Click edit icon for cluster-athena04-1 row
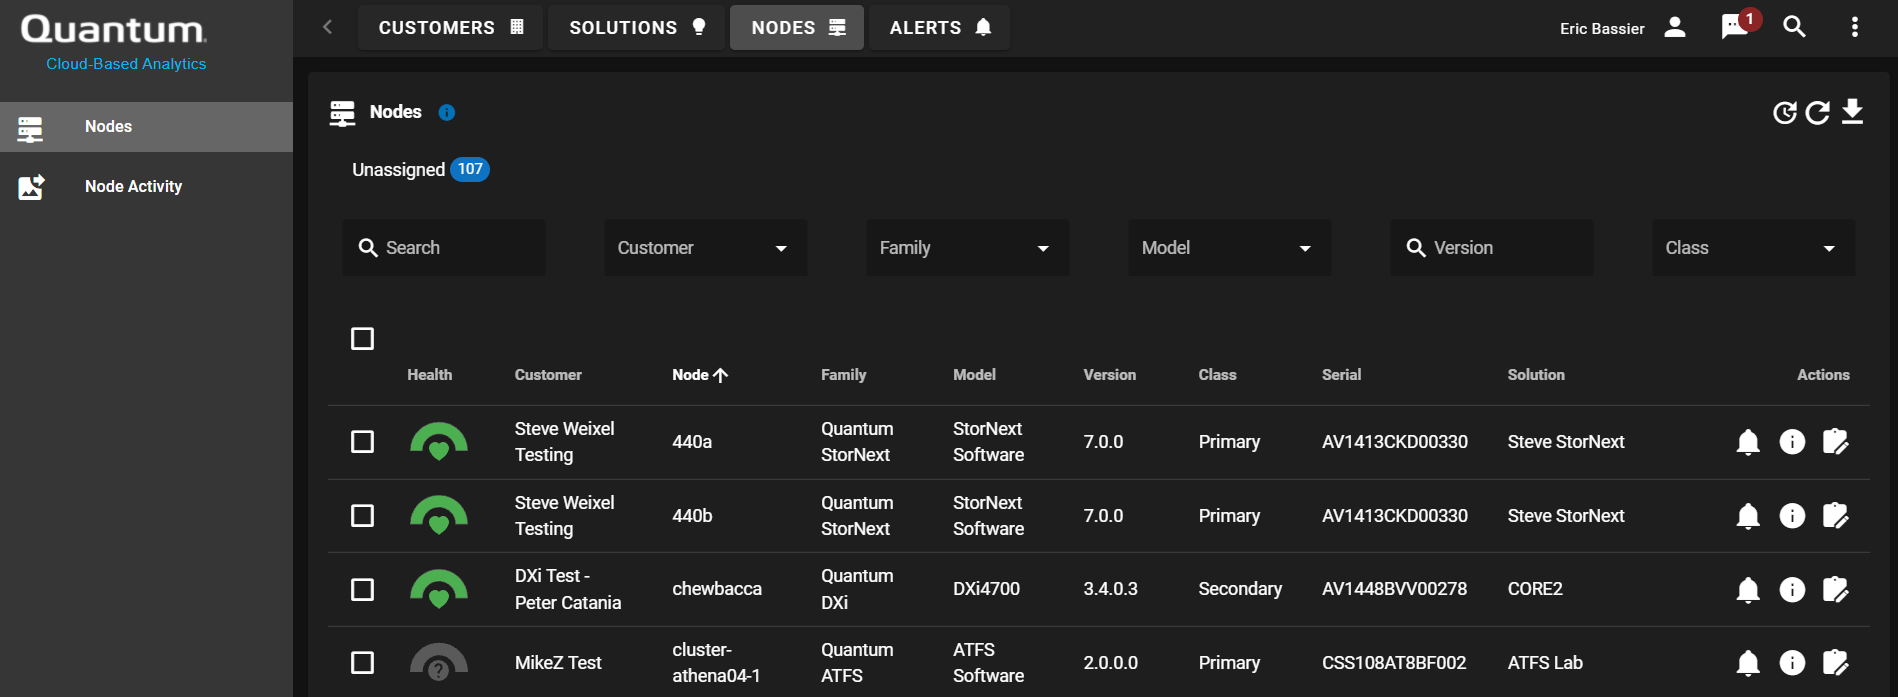This screenshot has height=697, width=1898. coord(1835,663)
